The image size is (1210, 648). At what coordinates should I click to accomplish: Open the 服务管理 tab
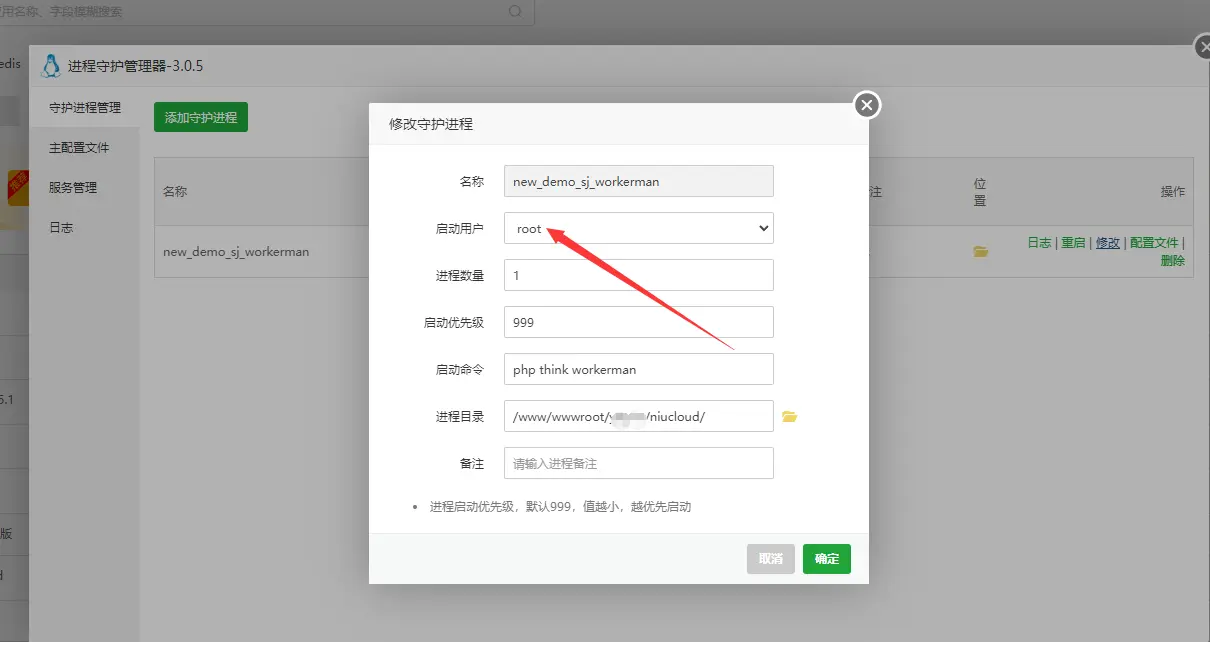pos(73,188)
